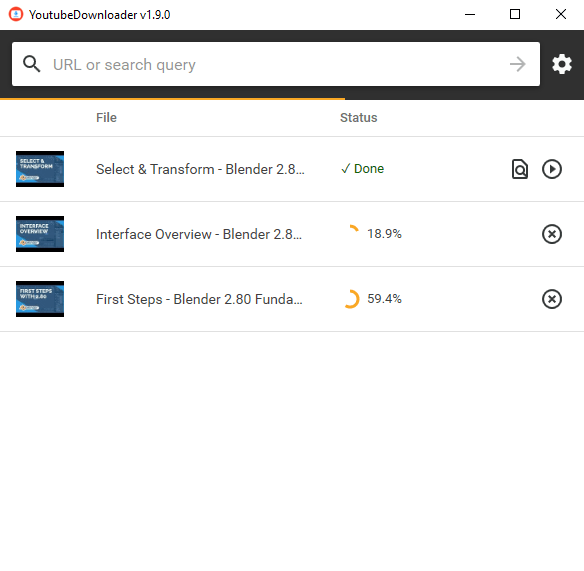This screenshot has height=571, width=584.
Task: Select 'First Steps - Blender 2.80 Funda...' title
Action: (199, 299)
